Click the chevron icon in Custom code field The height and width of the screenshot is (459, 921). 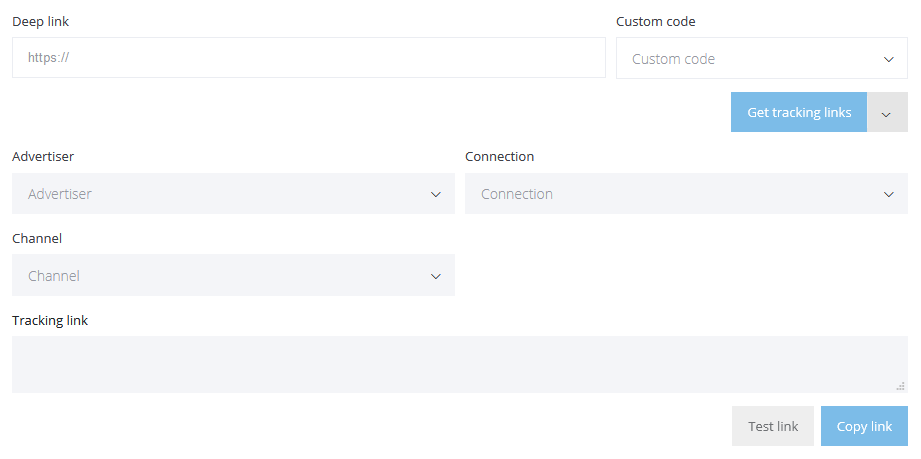888,59
